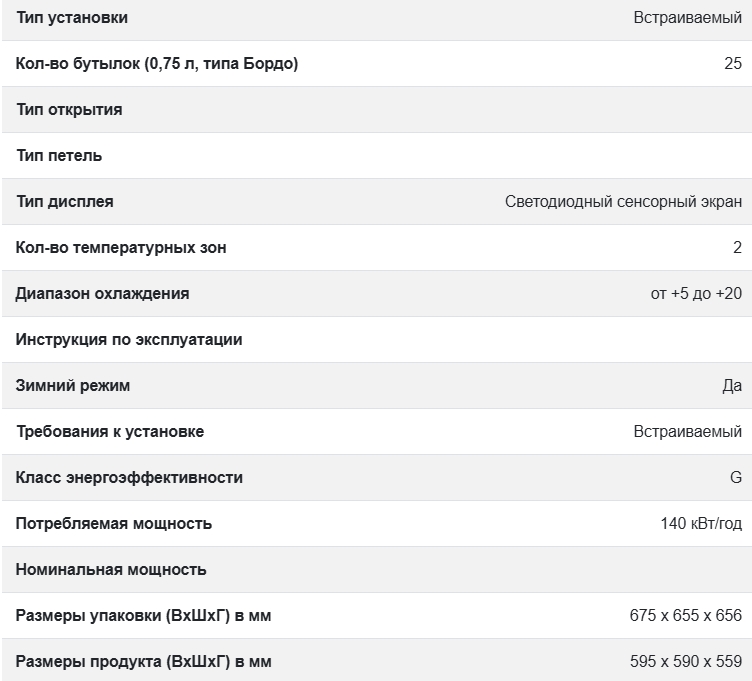
Task: Click the 'Класс энергоэффективности' label
Action: [129, 478]
